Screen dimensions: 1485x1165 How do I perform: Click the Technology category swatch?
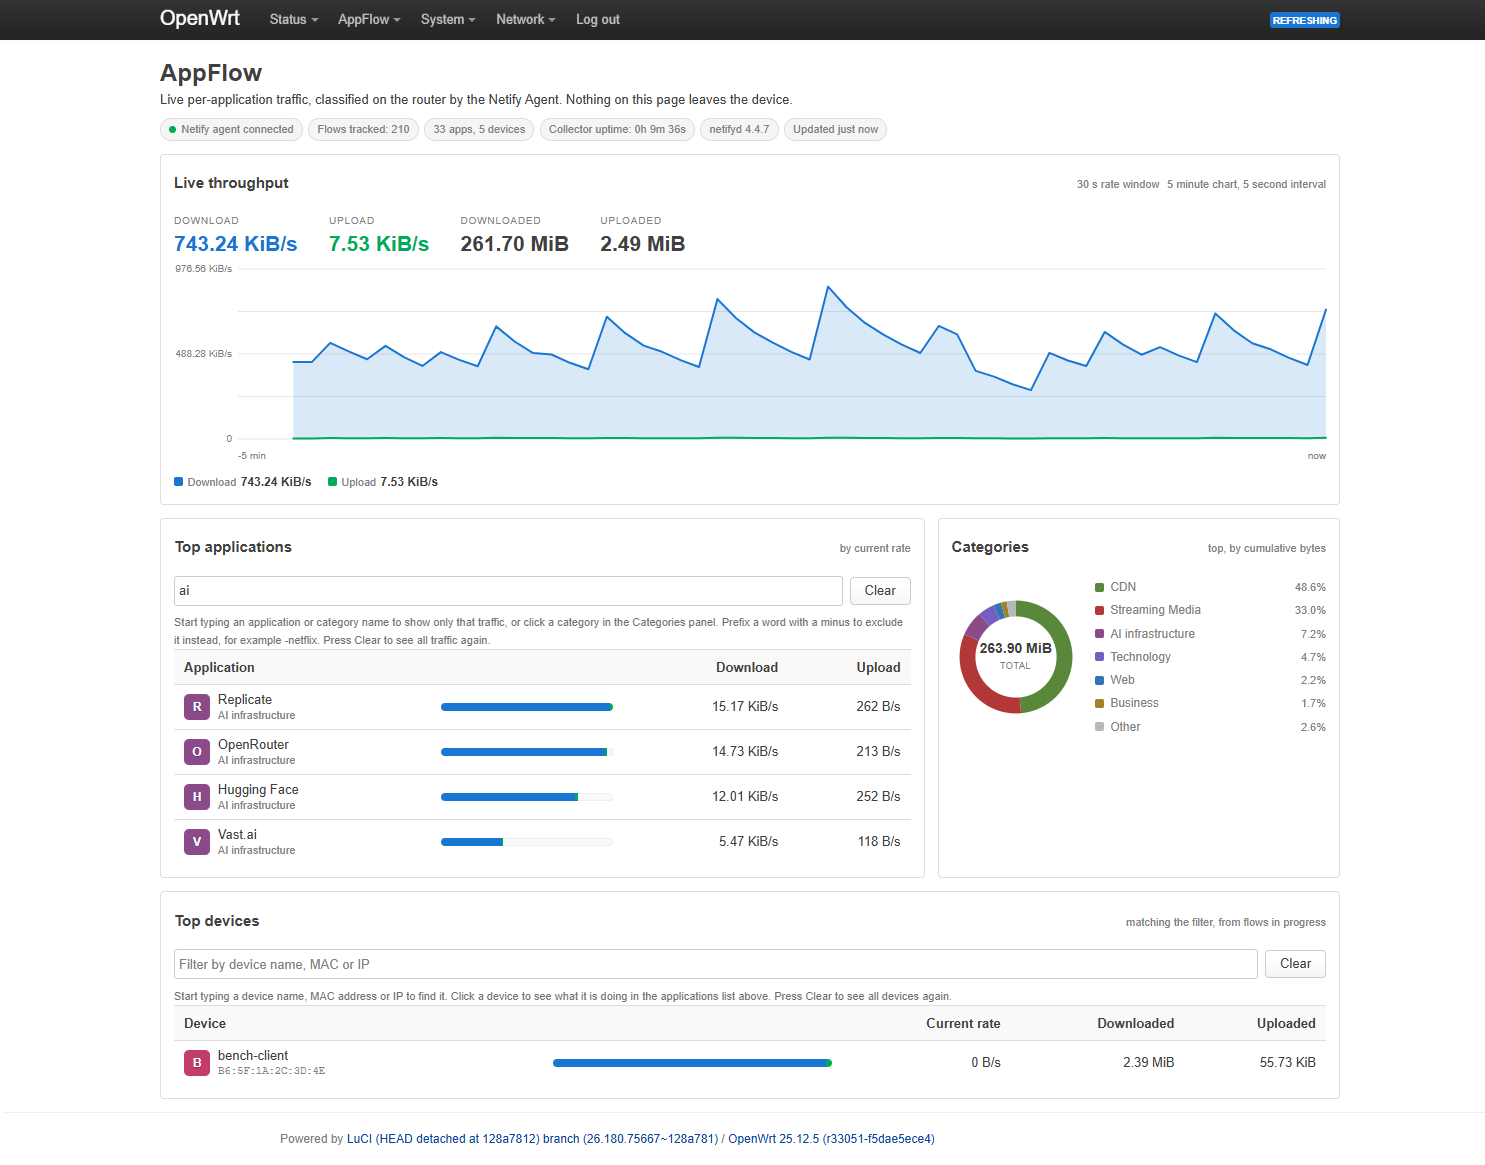[1100, 657]
